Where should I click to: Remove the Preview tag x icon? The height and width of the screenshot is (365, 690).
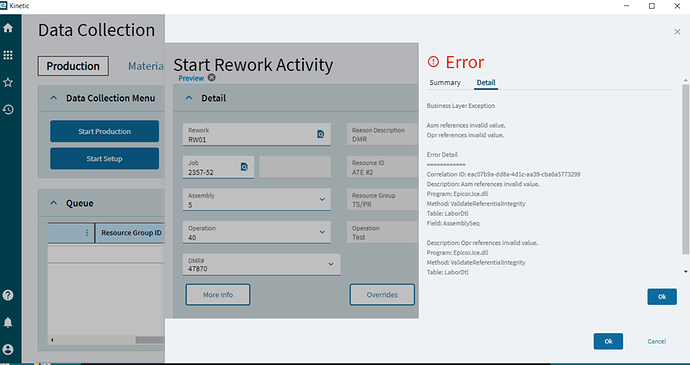click(212, 78)
